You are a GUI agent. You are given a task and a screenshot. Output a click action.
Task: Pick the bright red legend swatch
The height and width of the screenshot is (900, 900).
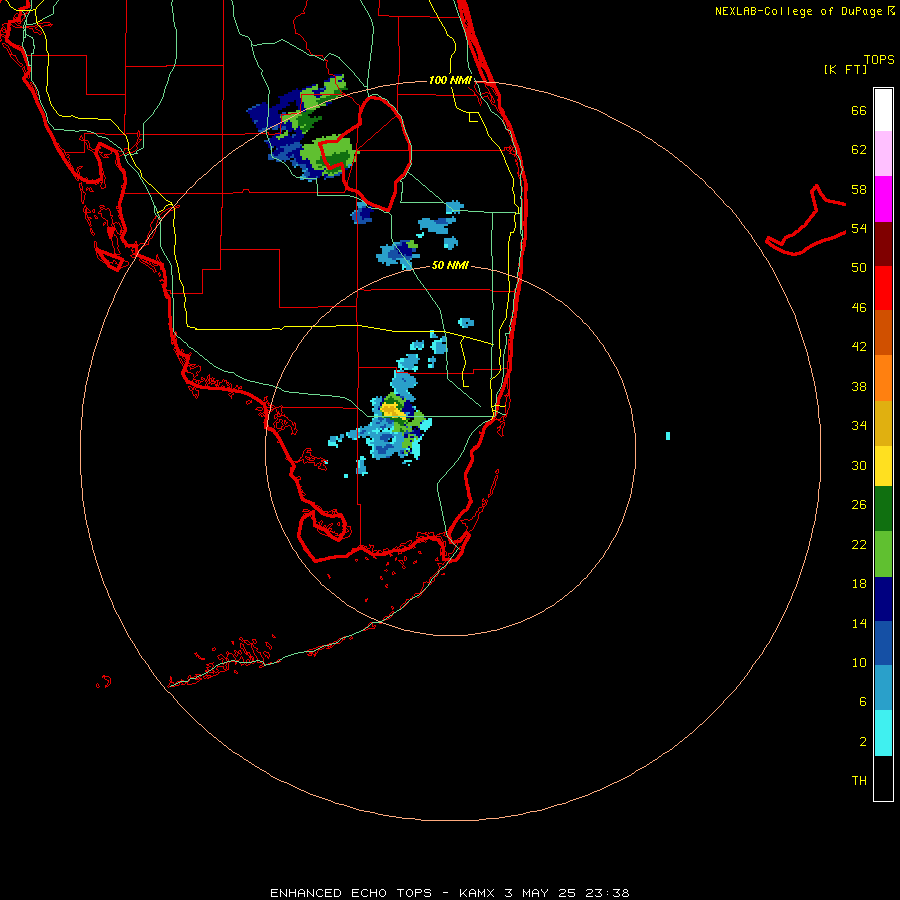tap(883, 288)
